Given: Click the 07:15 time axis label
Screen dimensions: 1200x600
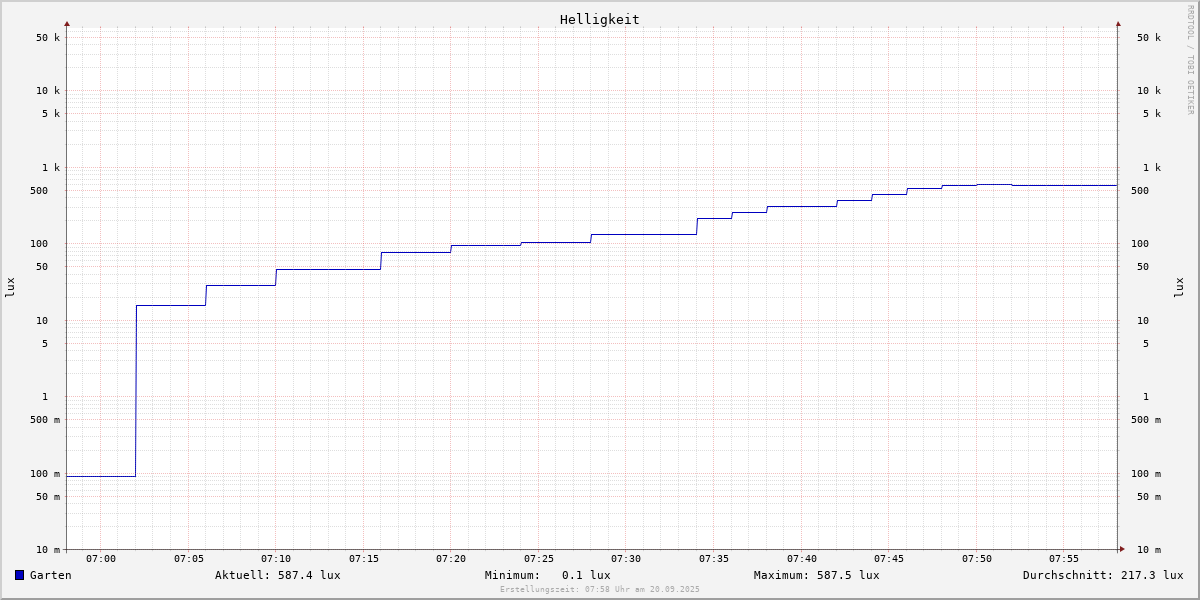Looking at the screenshot, I should [x=364, y=559].
